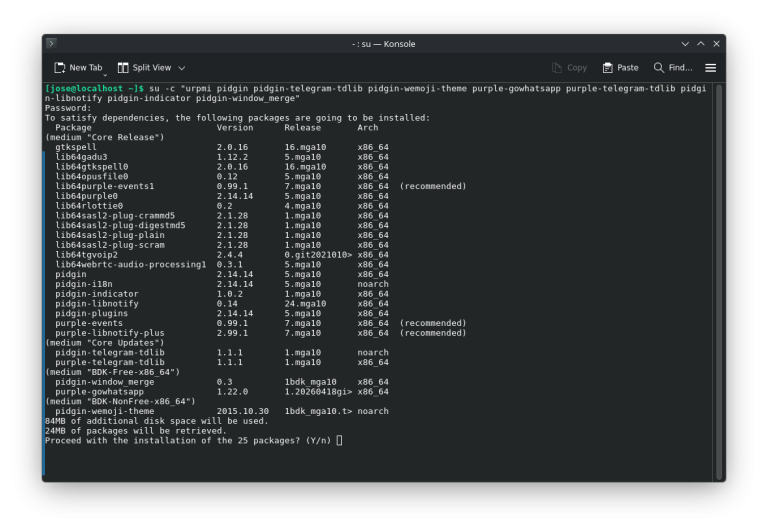The image size is (768, 532).
Task: Minimize the Konsole window
Action: point(685,44)
